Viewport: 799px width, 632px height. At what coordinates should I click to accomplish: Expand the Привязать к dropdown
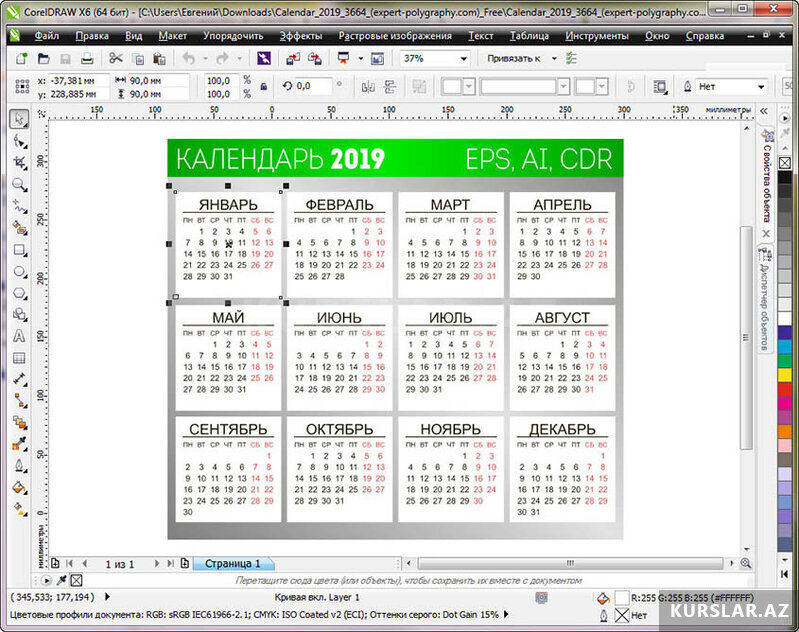554,59
